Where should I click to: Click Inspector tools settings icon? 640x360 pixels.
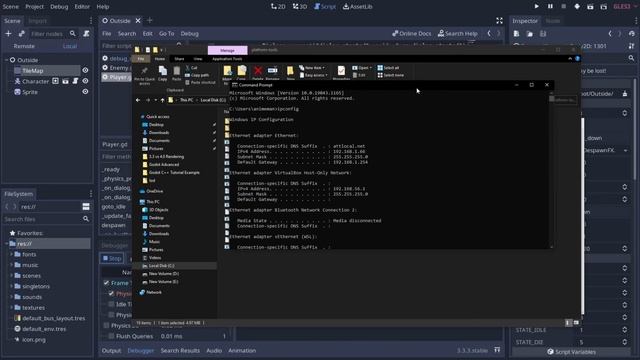tap(631, 46)
